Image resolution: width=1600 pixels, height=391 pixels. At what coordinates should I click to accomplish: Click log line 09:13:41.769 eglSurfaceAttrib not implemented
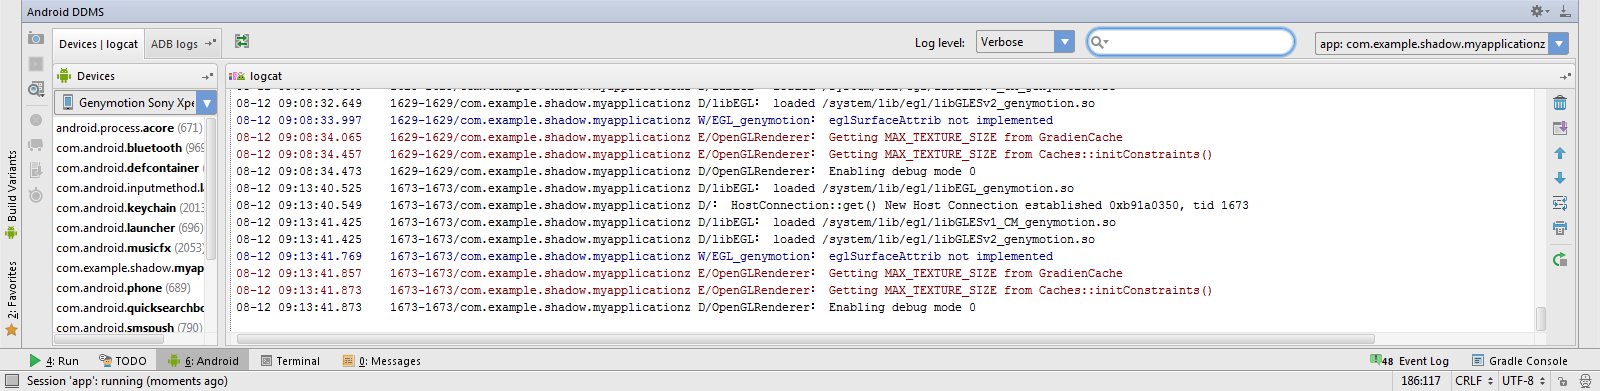click(x=644, y=256)
